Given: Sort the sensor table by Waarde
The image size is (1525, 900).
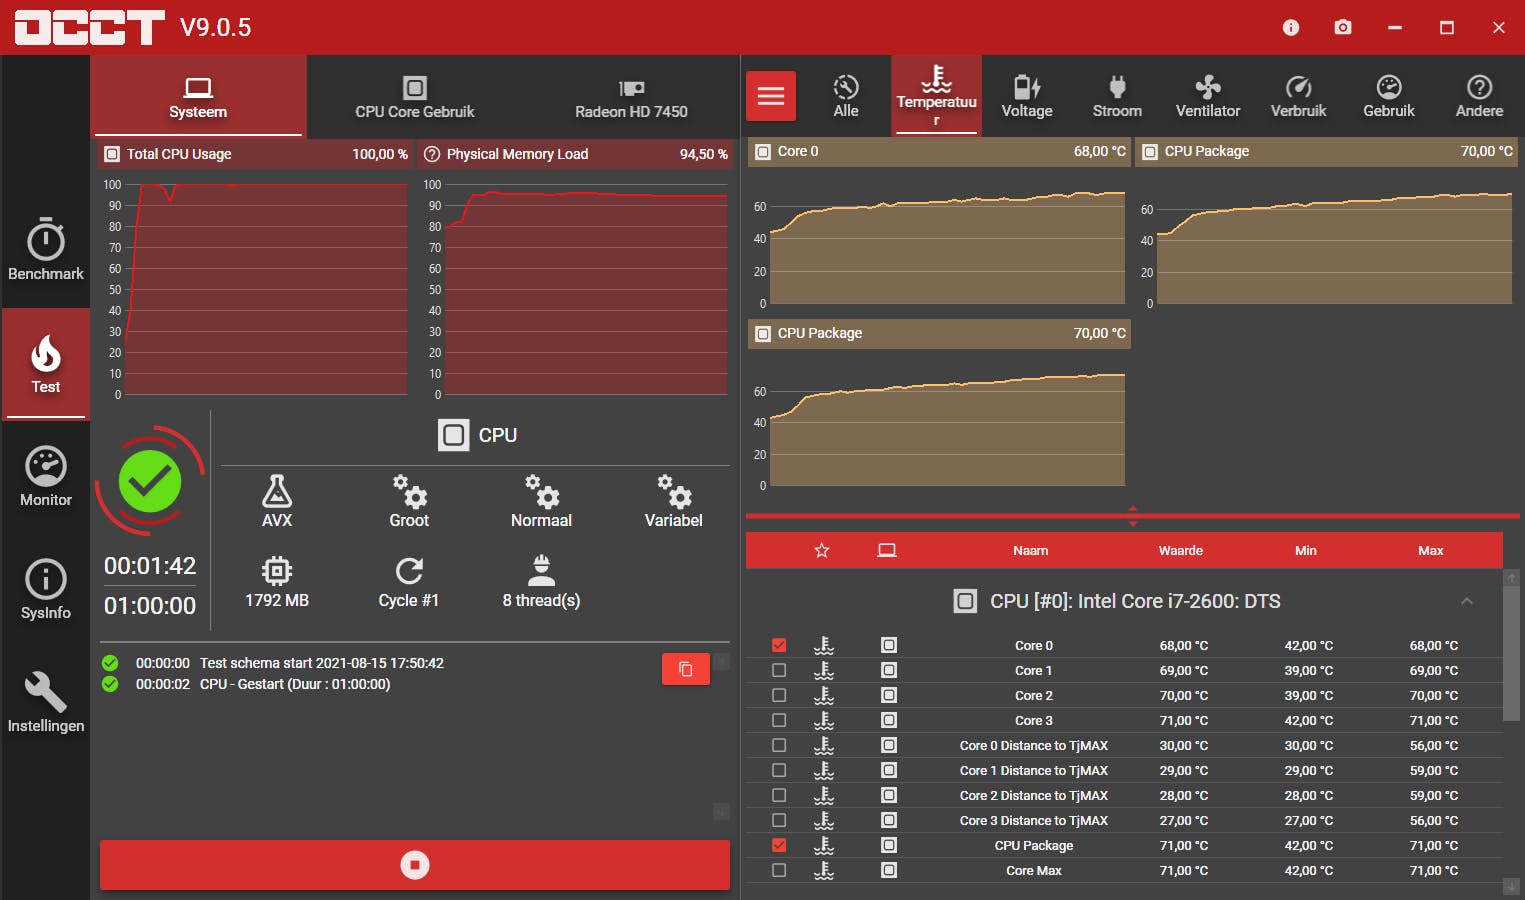Looking at the screenshot, I should tap(1181, 550).
